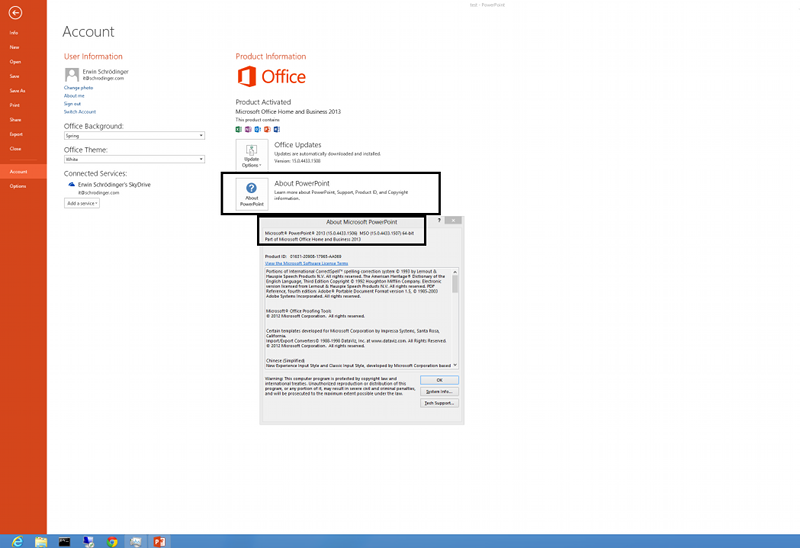Choose Print from the sidebar

[x=15, y=105]
